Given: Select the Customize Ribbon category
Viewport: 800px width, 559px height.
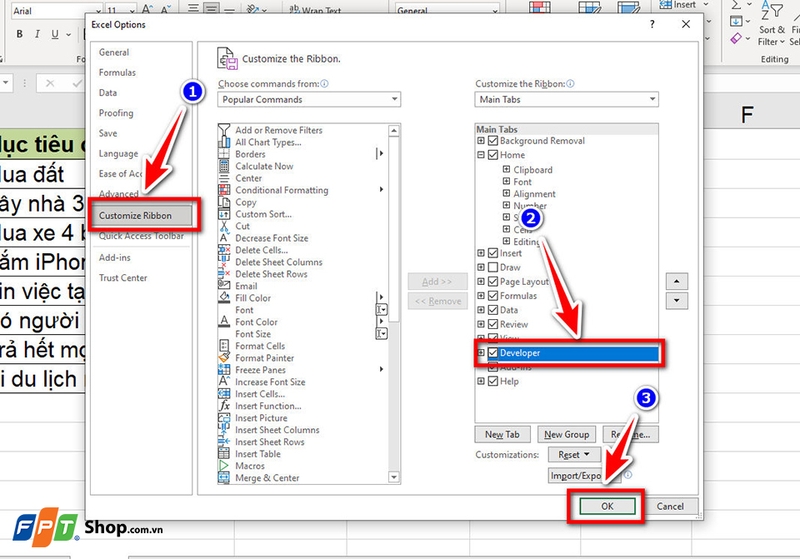Looking at the screenshot, I should (141, 215).
